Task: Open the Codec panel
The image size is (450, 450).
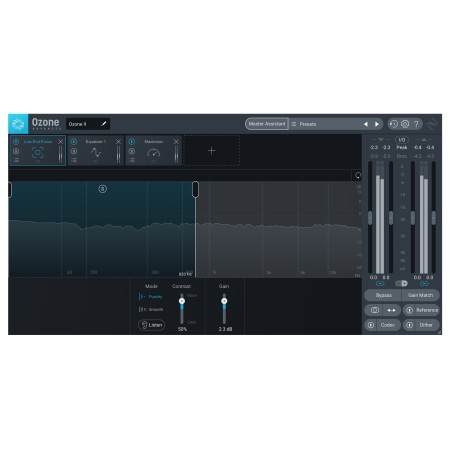Action: (x=388, y=325)
